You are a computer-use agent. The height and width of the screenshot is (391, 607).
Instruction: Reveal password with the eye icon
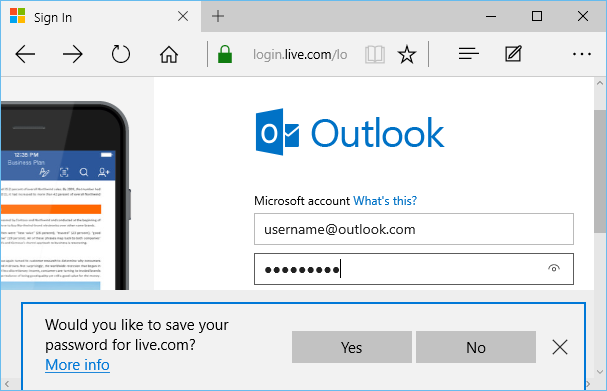pos(554,268)
